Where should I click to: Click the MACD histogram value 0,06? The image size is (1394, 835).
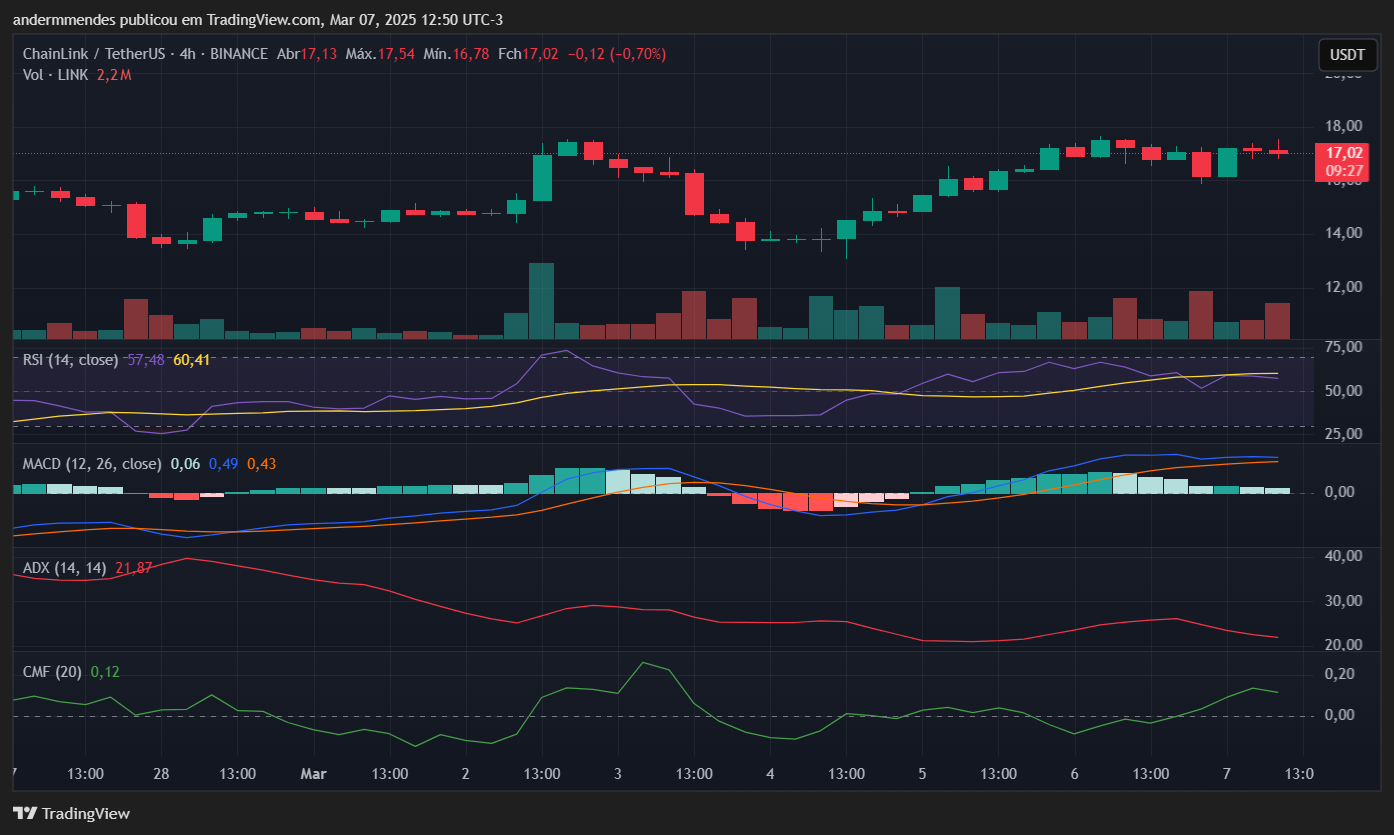click(185, 464)
